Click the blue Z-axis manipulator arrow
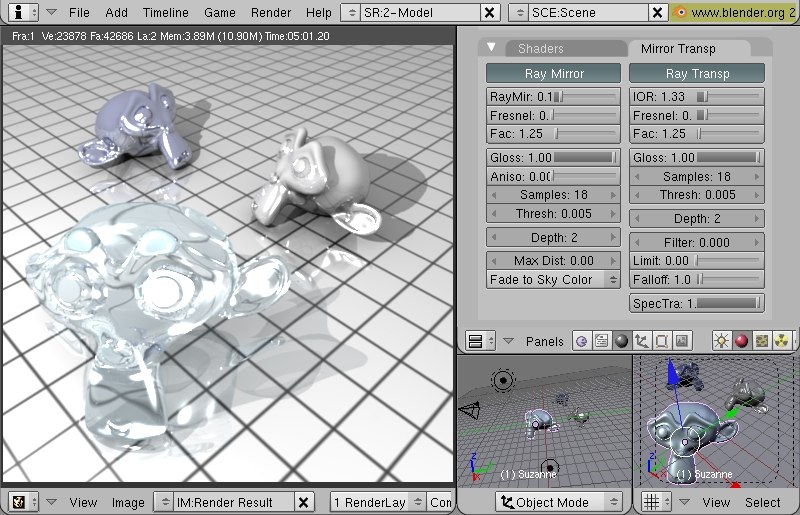Viewport: 800px width, 515px height. (673, 372)
